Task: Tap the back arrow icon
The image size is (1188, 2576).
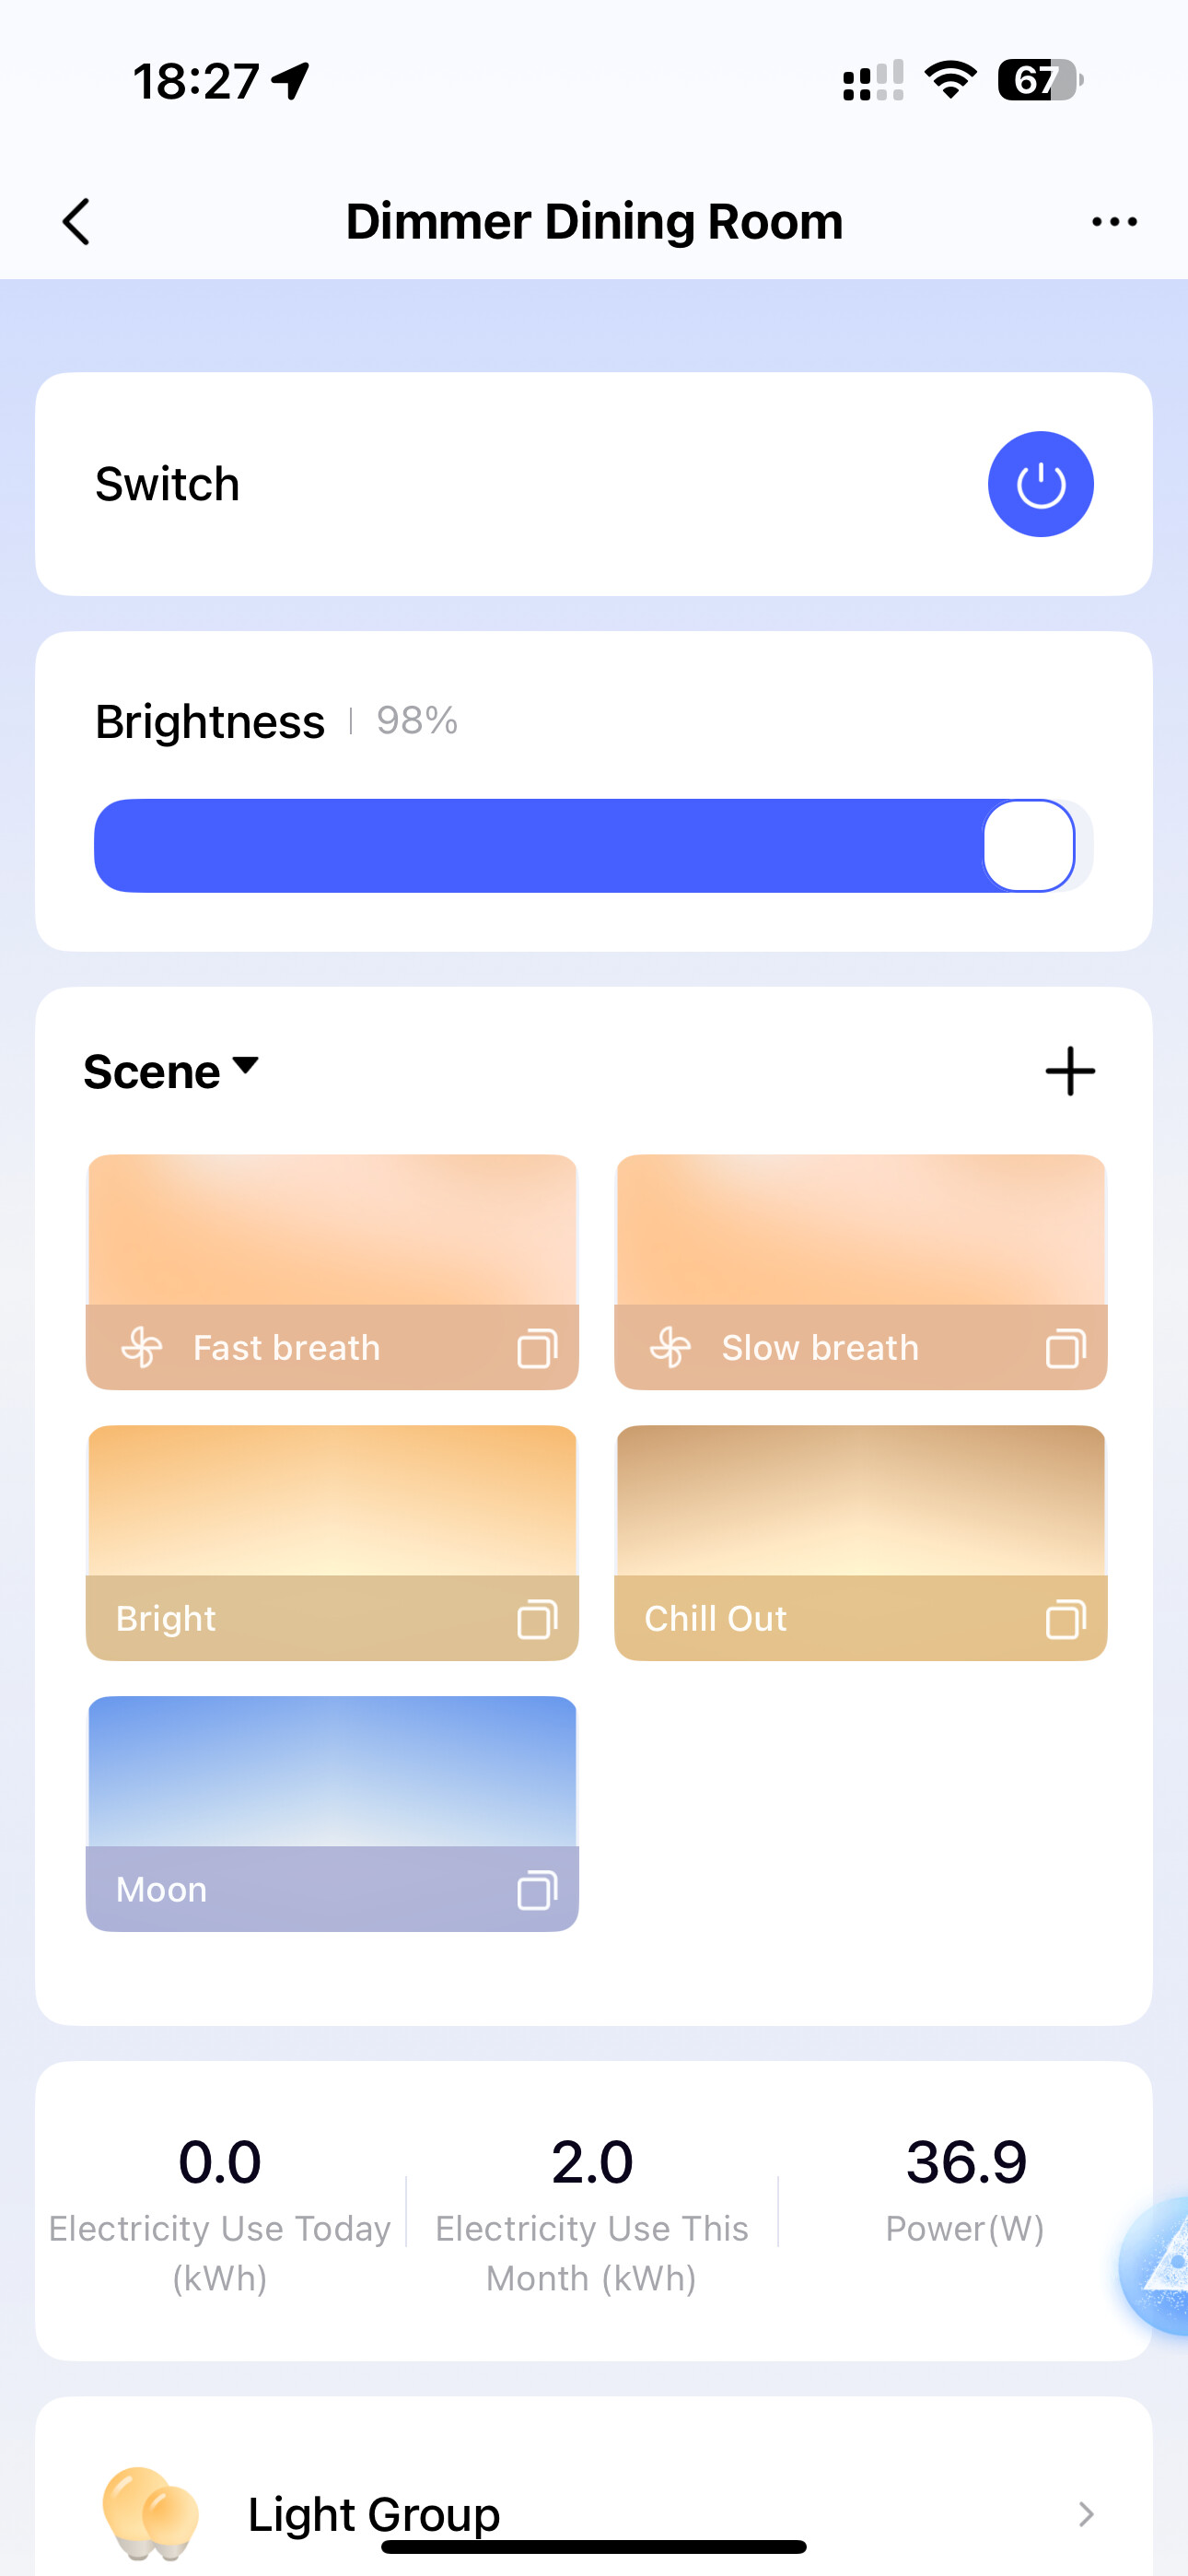Action: pos(77,221)
